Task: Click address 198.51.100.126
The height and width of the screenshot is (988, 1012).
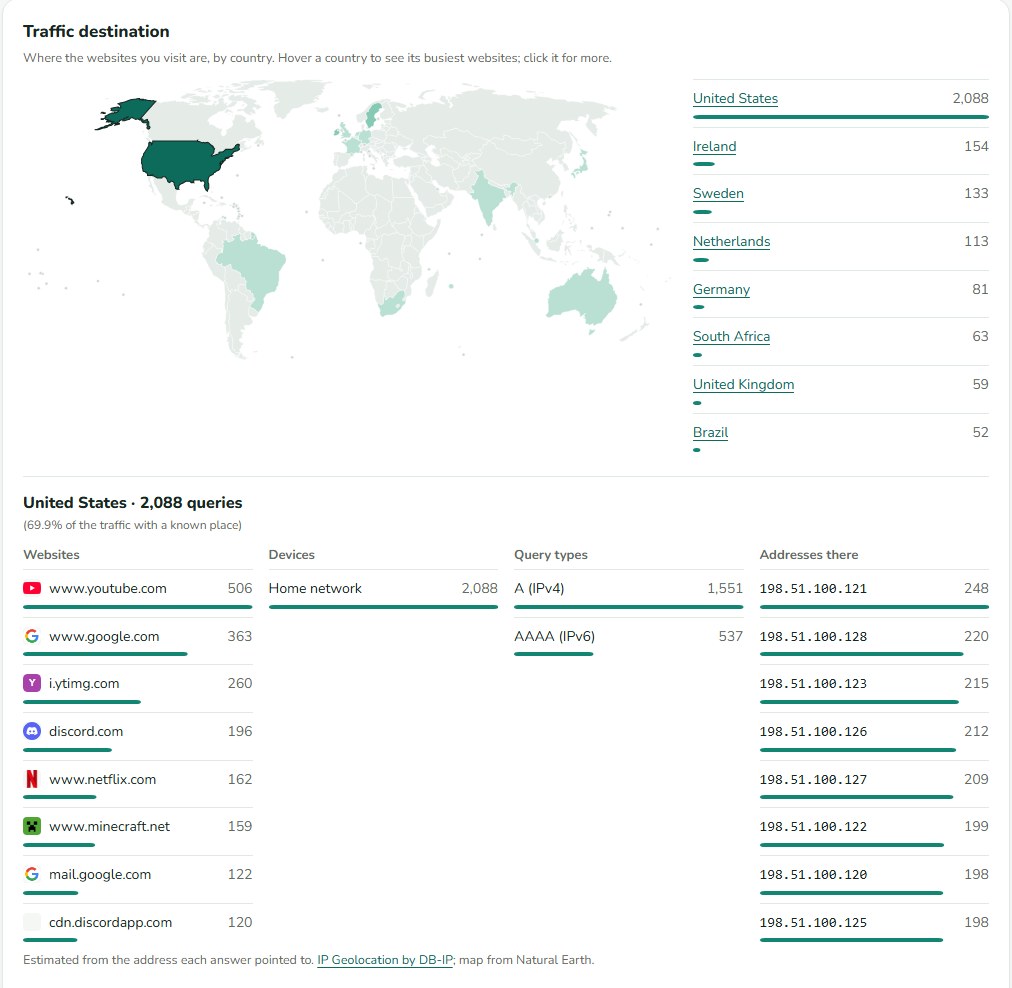Action: click(x=813, y=732)
